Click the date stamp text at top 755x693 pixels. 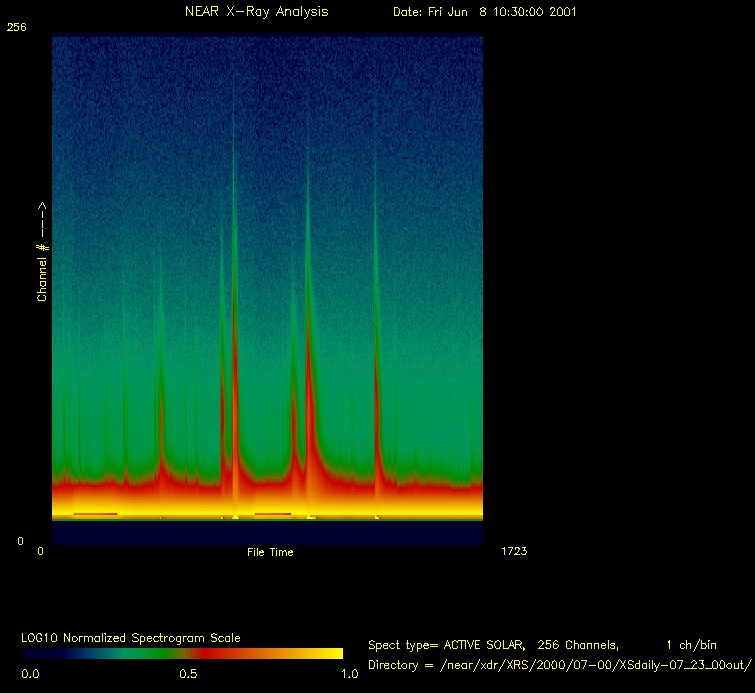pyautogui.click(x=484, y=12)
